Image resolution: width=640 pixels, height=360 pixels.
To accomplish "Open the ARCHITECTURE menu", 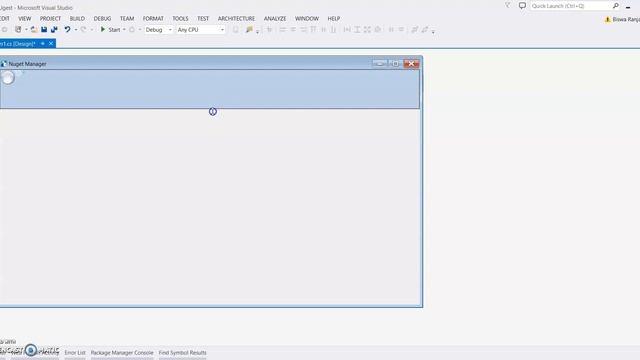I will 236,18.
